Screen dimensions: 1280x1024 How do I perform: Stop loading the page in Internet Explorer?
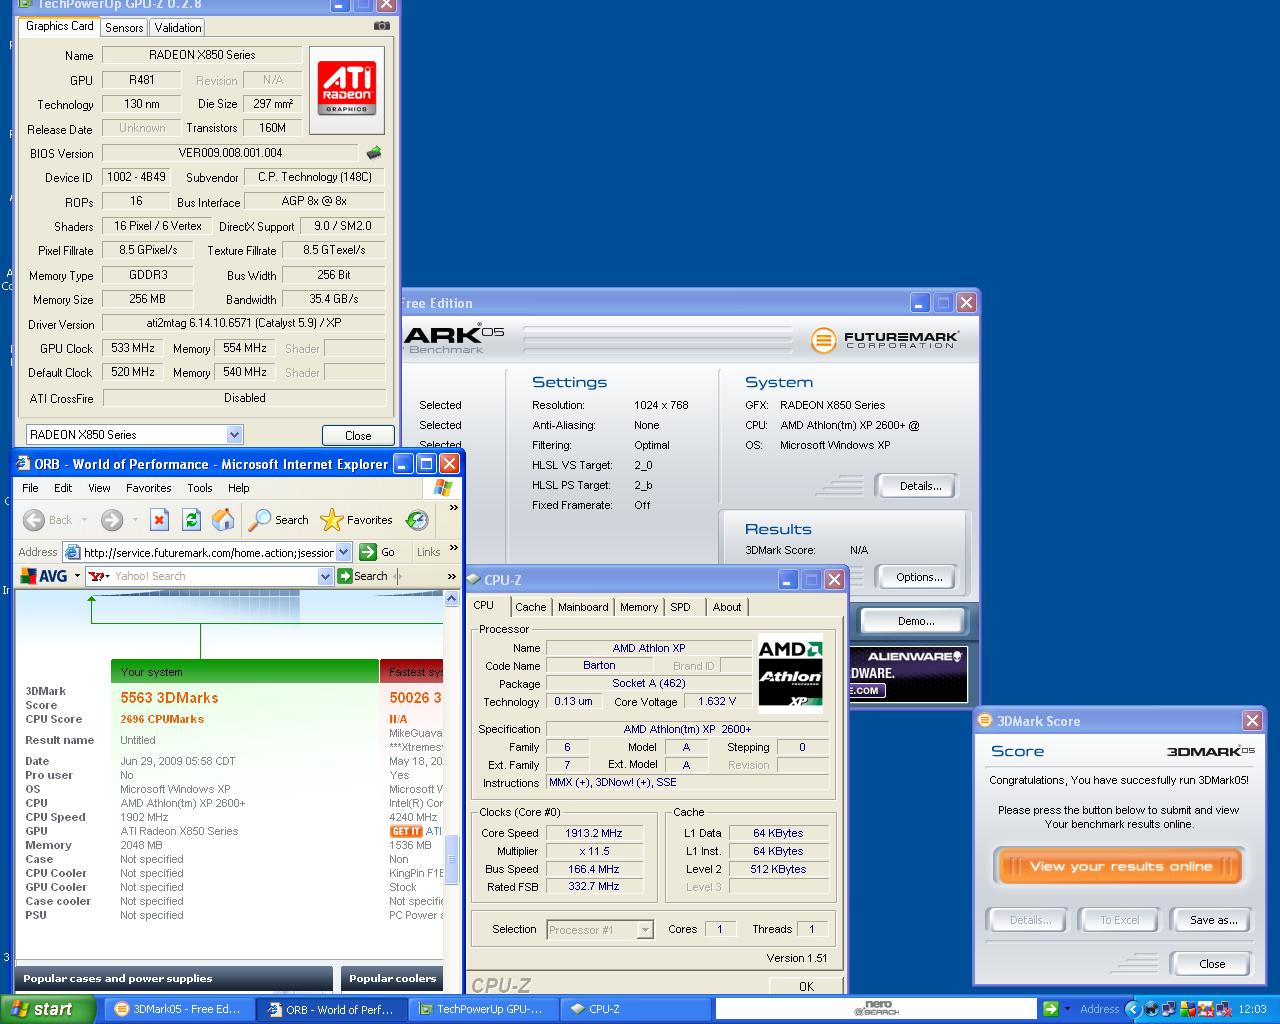pos(159,520)
